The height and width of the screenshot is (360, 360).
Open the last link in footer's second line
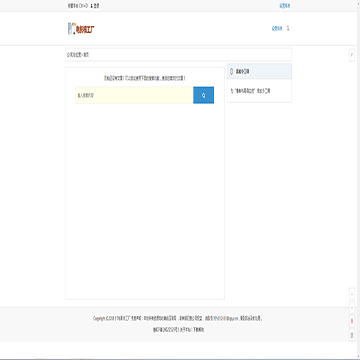[x=199, y=330]
